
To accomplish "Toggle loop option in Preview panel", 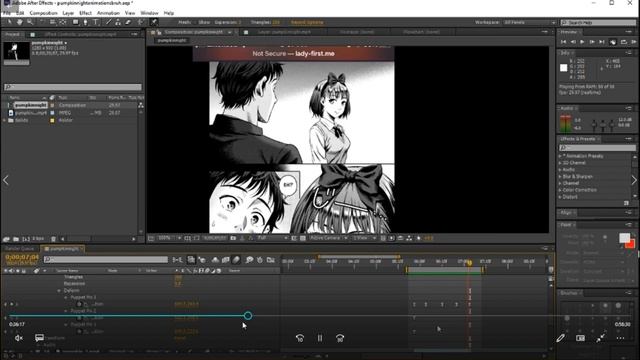I will tap(624, 42).
